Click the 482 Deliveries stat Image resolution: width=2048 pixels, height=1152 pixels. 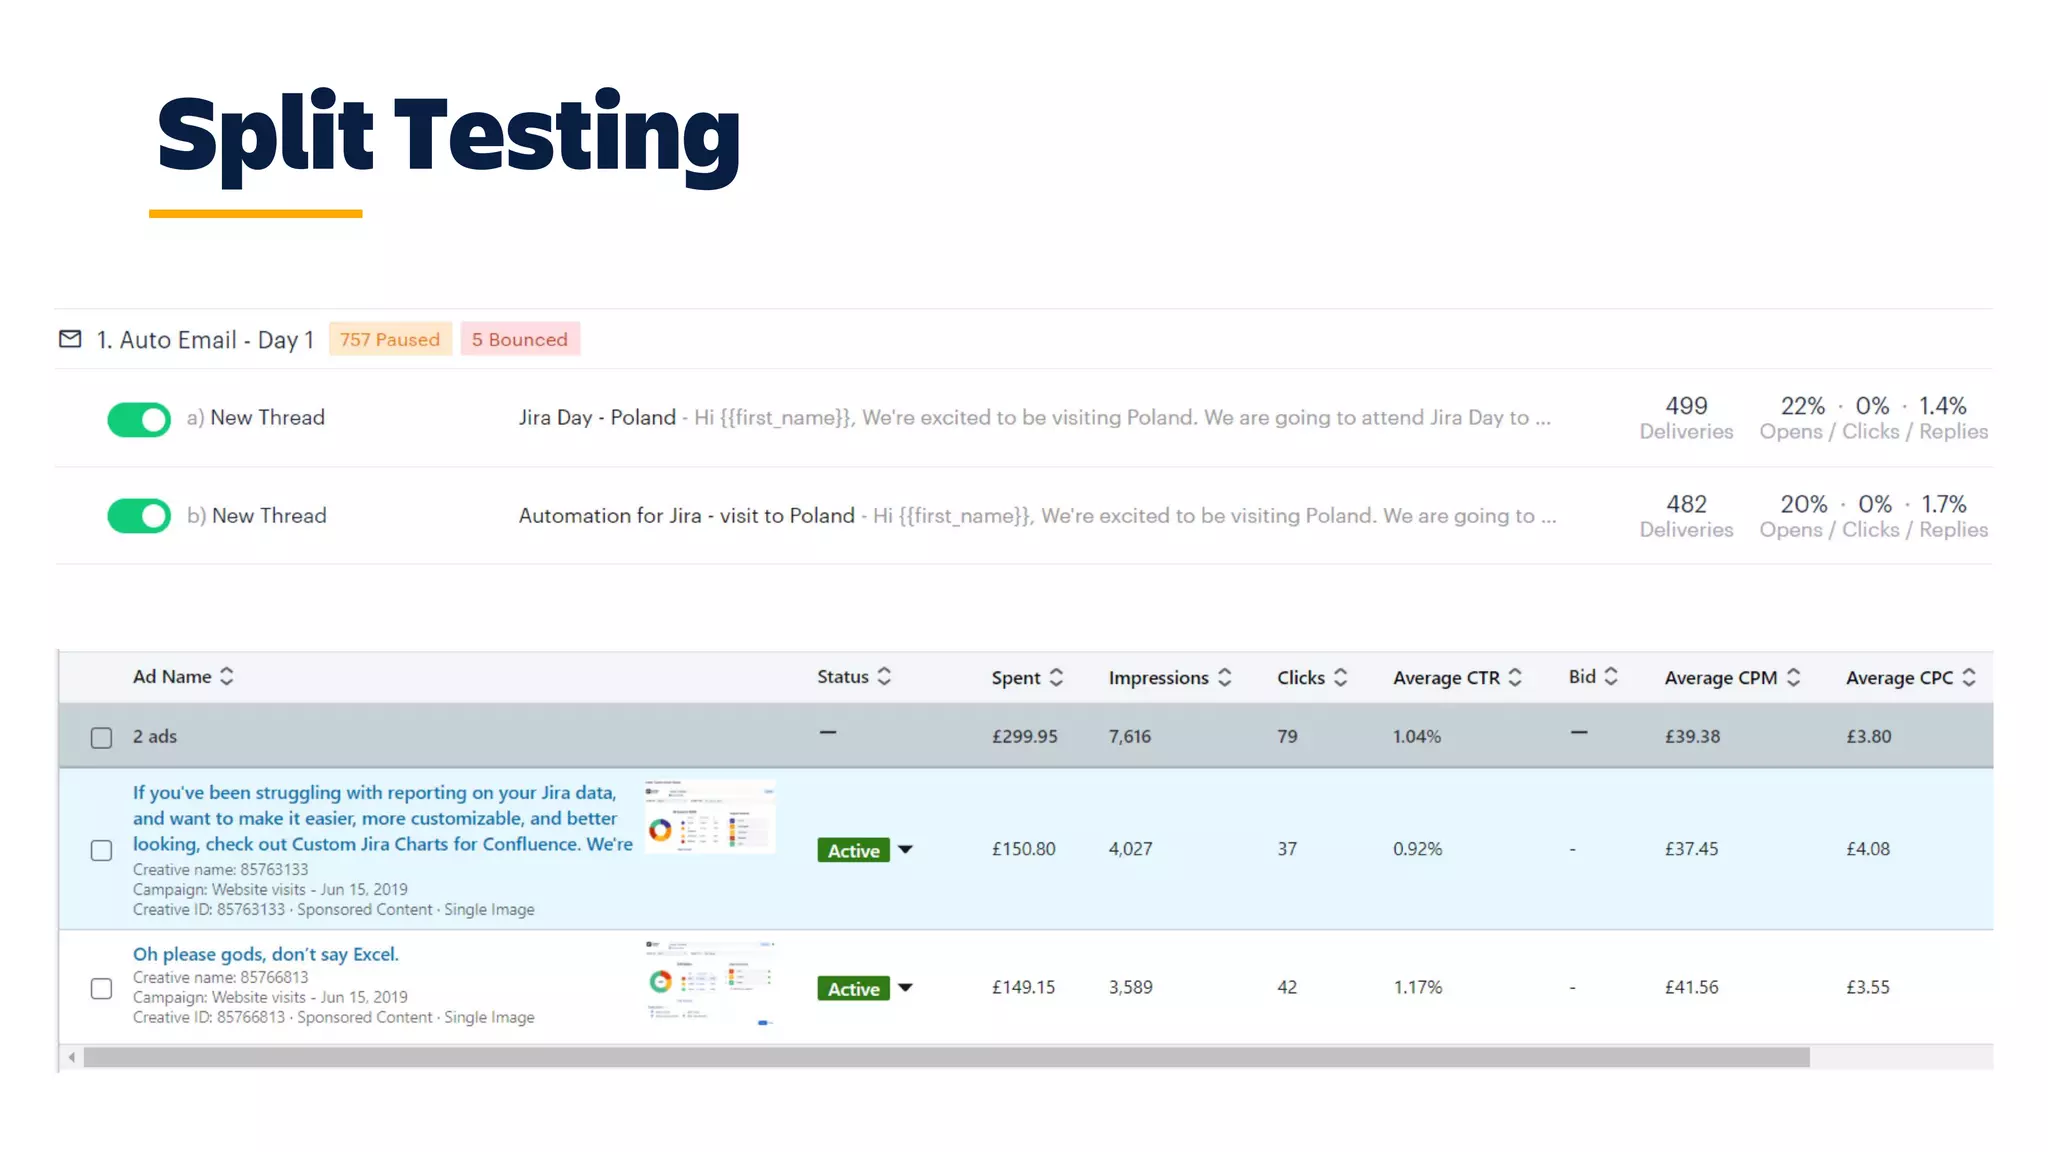1686,516
